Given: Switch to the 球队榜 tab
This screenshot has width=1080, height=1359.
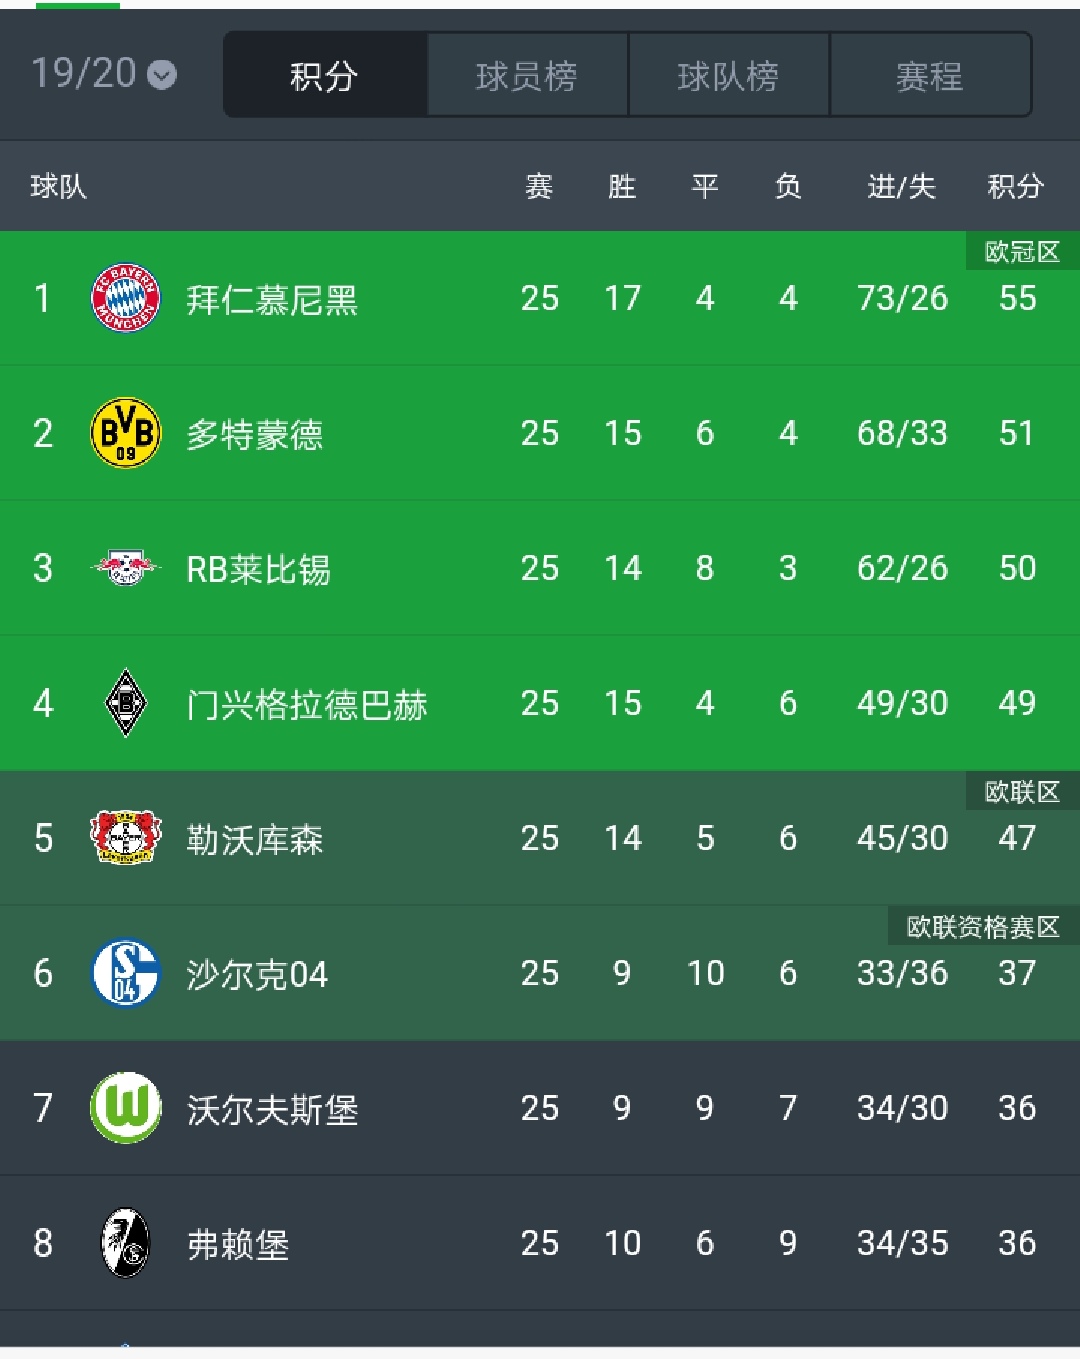Looking at the screenshot, I should (x=728, y=76).
